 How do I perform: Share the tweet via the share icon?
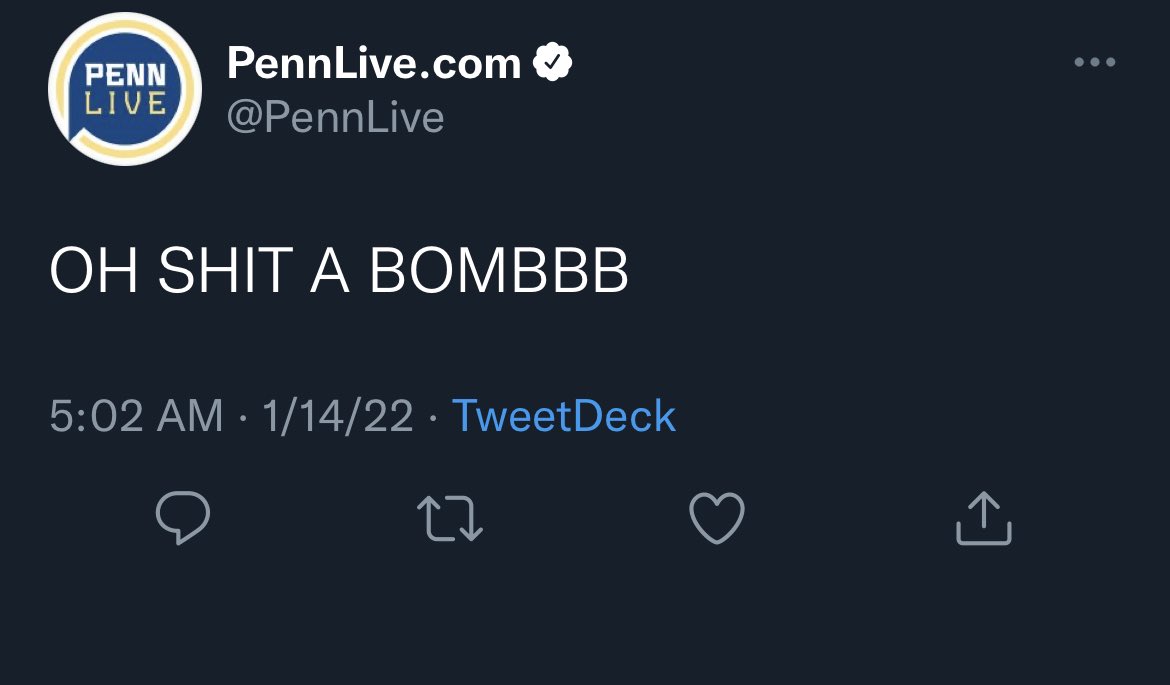click(984, 518)
